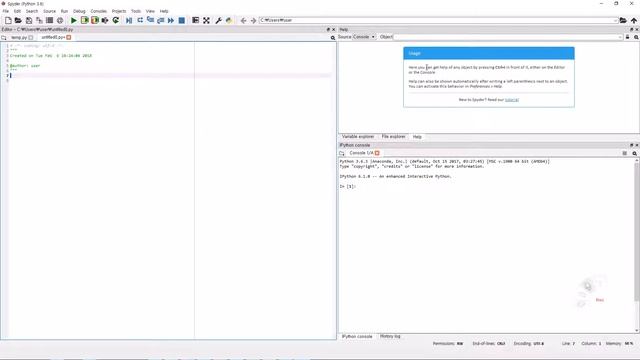Save the current file

[x=29, y=20]
